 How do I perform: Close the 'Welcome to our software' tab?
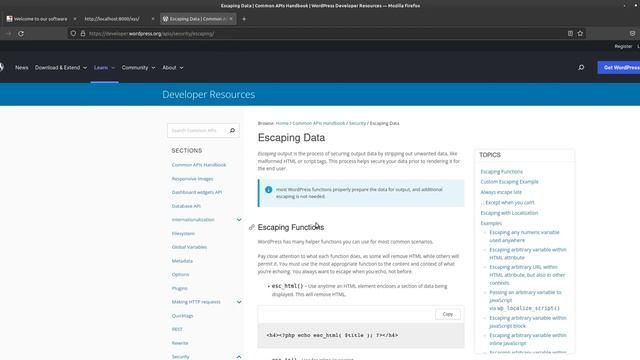(75, 19)
